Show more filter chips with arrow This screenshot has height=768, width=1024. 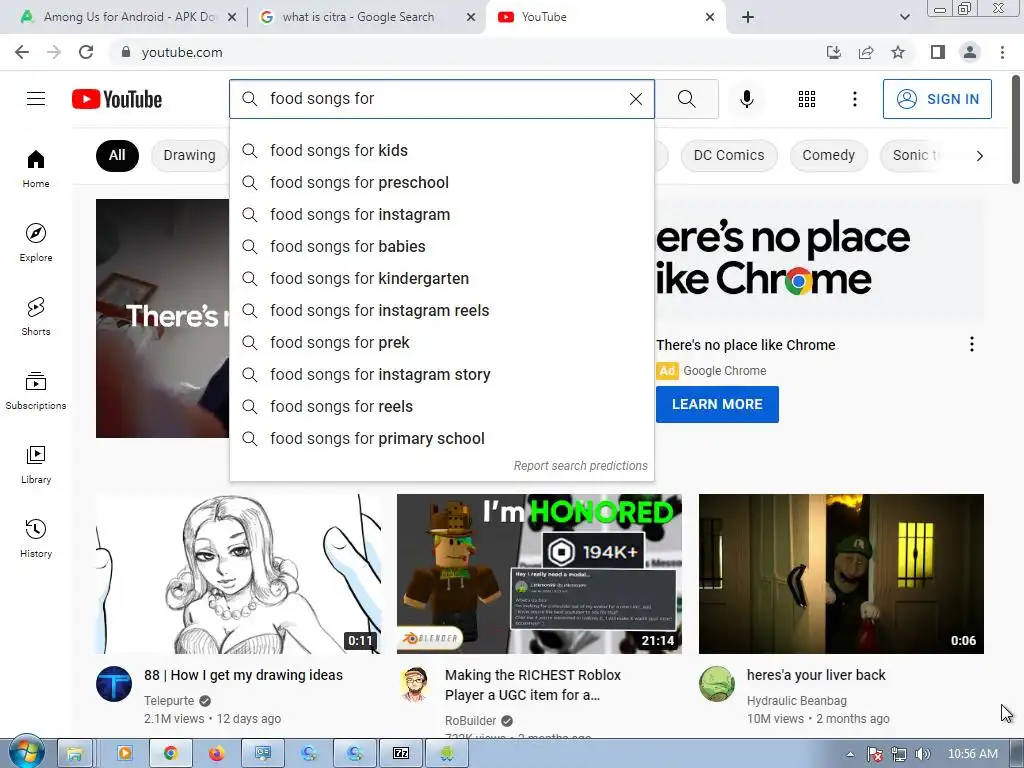pyautogui.click(x=979, y=155)
